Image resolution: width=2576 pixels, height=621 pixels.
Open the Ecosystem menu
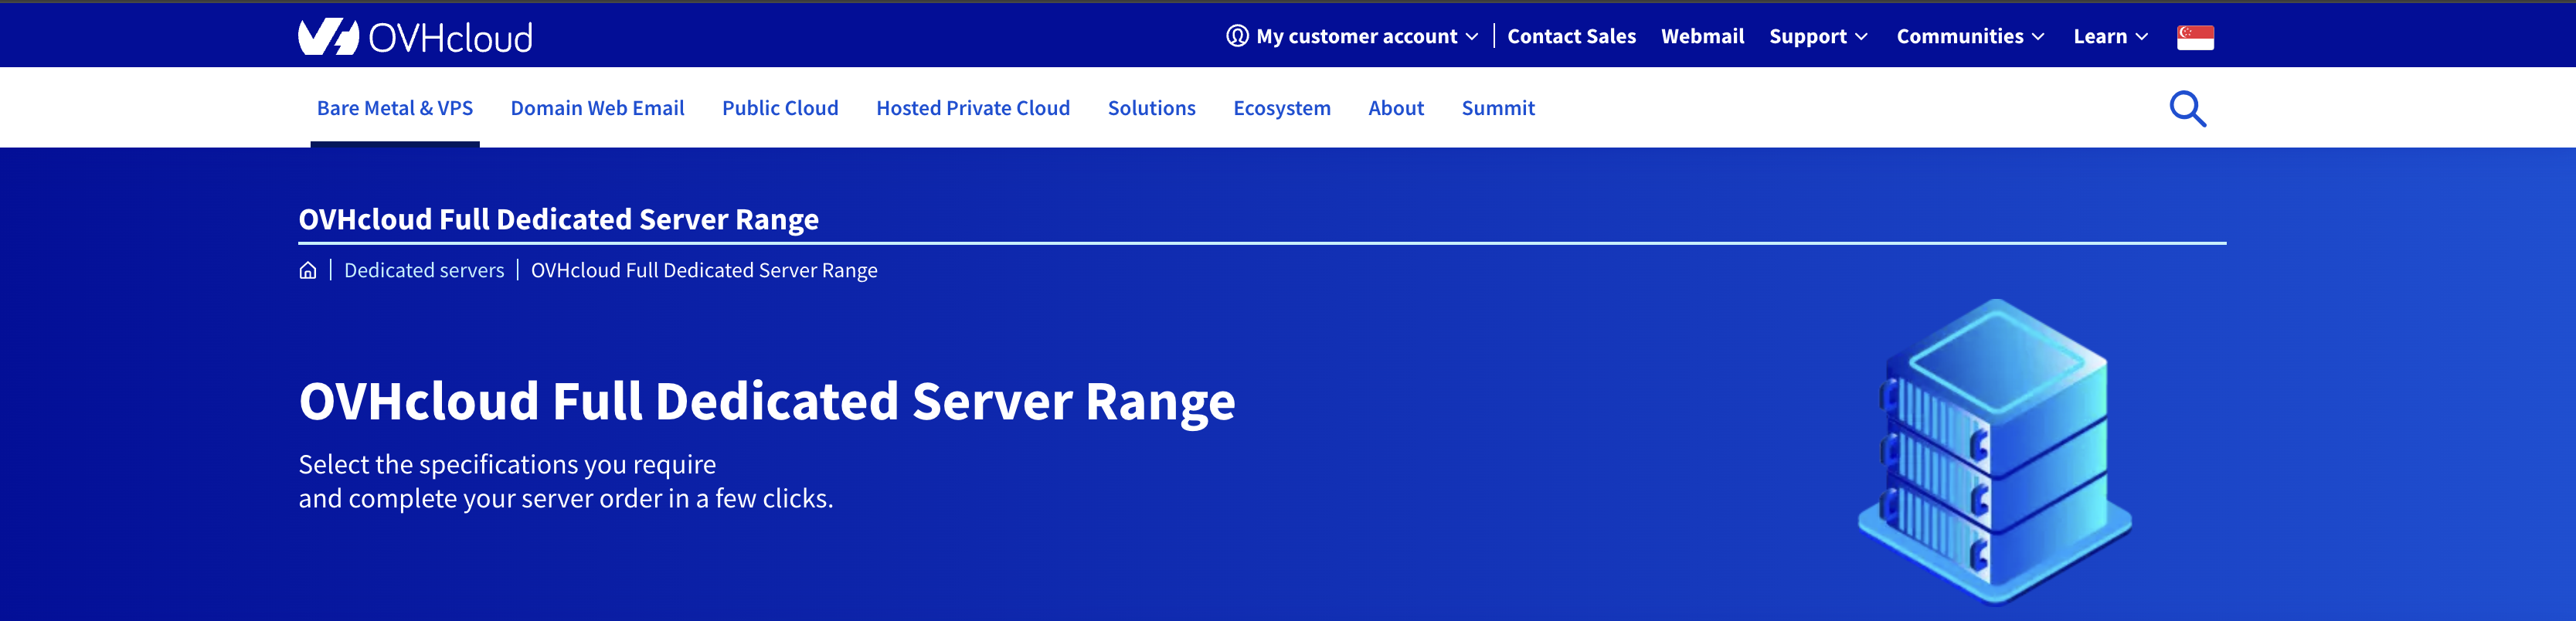click(1282, 108)
